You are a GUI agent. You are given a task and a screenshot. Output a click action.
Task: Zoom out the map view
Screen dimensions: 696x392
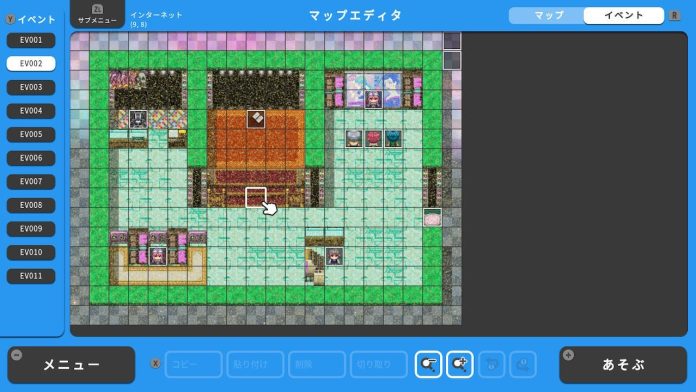[x=428, y=364]
